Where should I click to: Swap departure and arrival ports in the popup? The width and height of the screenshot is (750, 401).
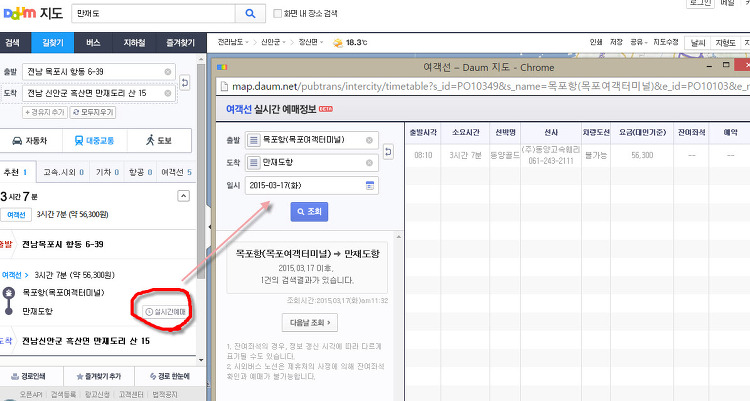388,152
